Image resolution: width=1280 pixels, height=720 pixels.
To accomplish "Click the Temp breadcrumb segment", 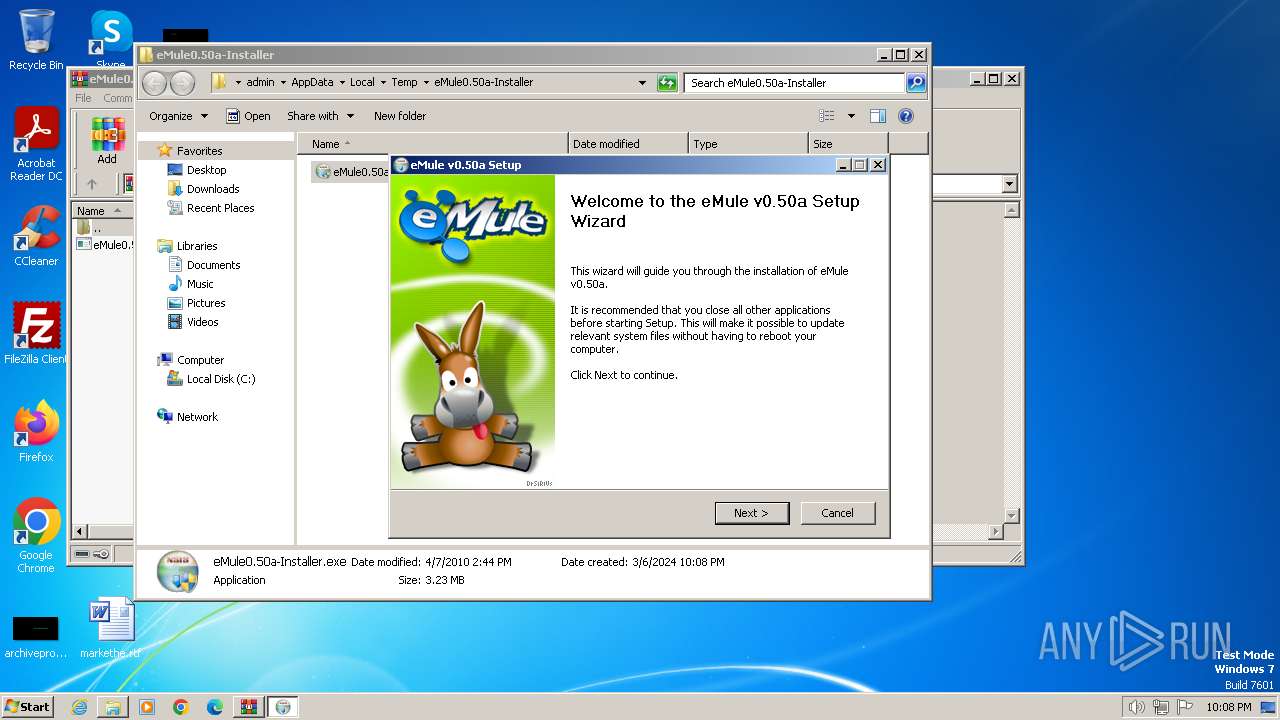I will 404,83.
